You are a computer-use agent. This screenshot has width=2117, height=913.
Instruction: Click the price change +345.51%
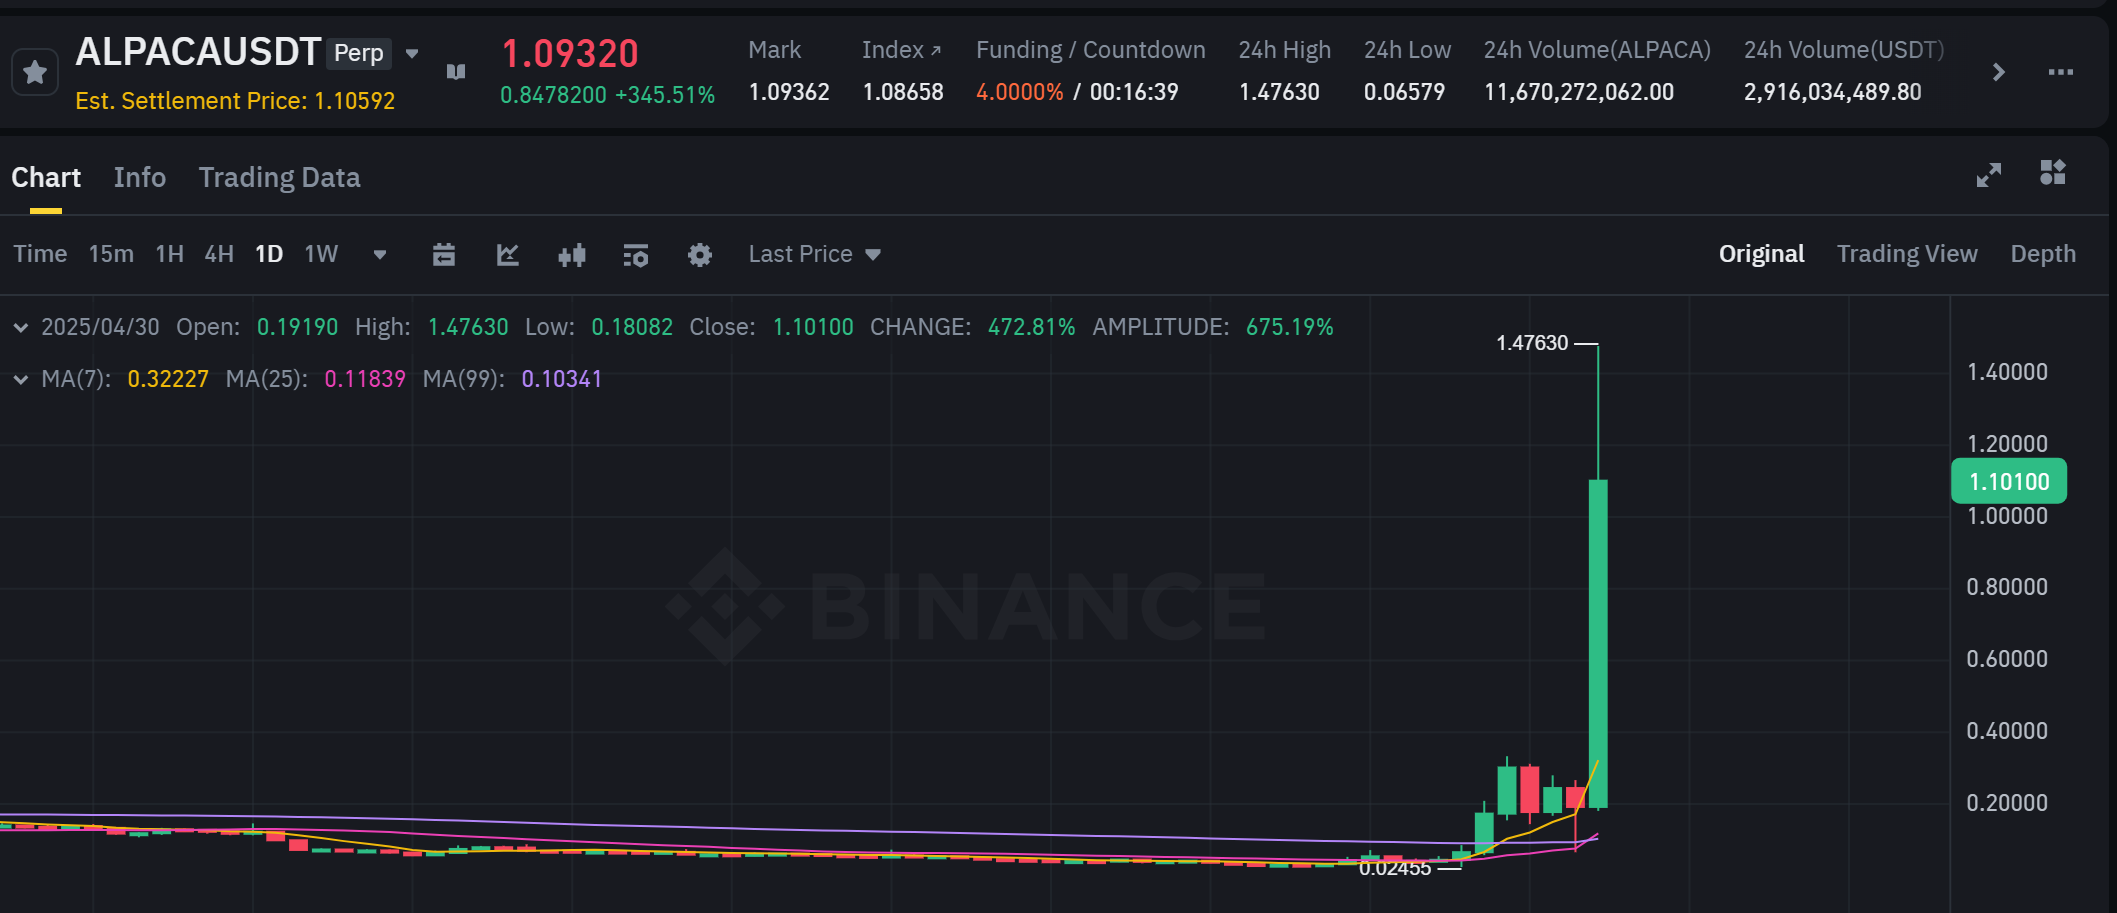pos(665,95)
